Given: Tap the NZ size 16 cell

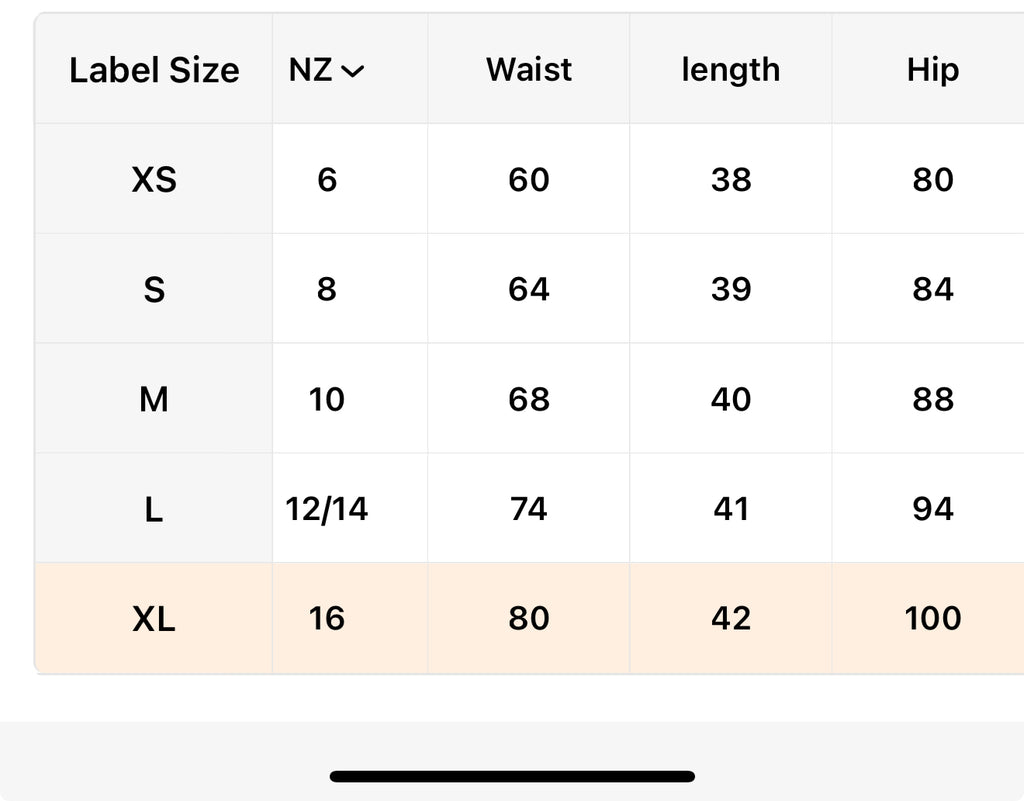Looking at the screenshot, I should tap(327, 619).
